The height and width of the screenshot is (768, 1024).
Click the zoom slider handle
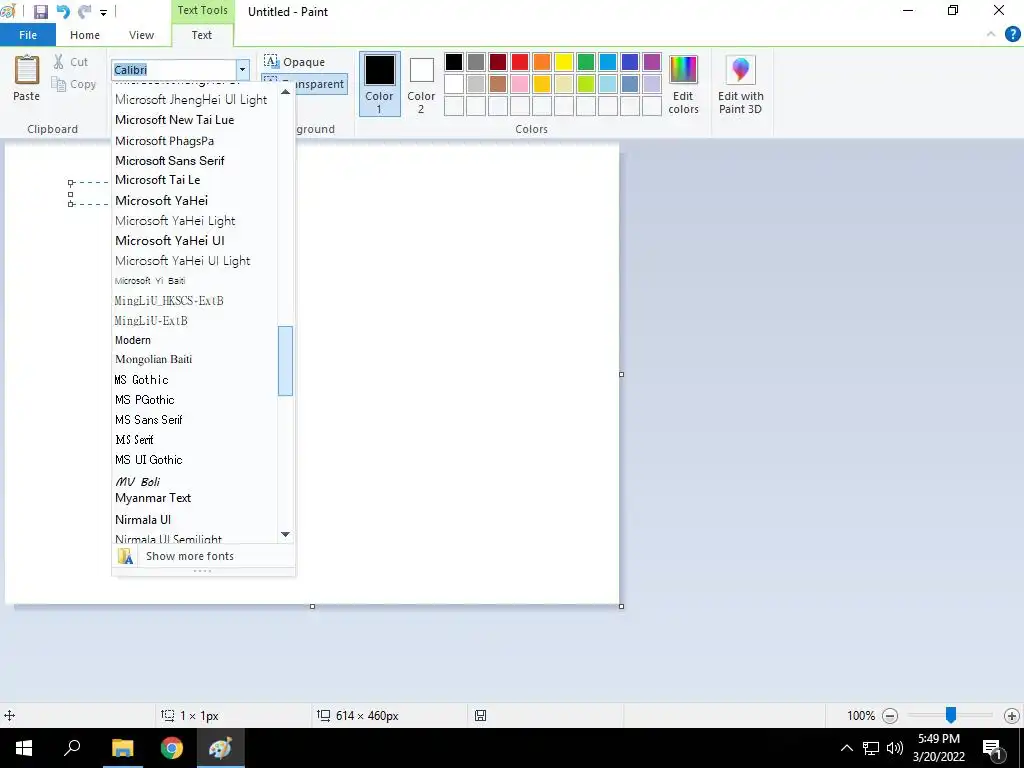click(x=951, y=715)
